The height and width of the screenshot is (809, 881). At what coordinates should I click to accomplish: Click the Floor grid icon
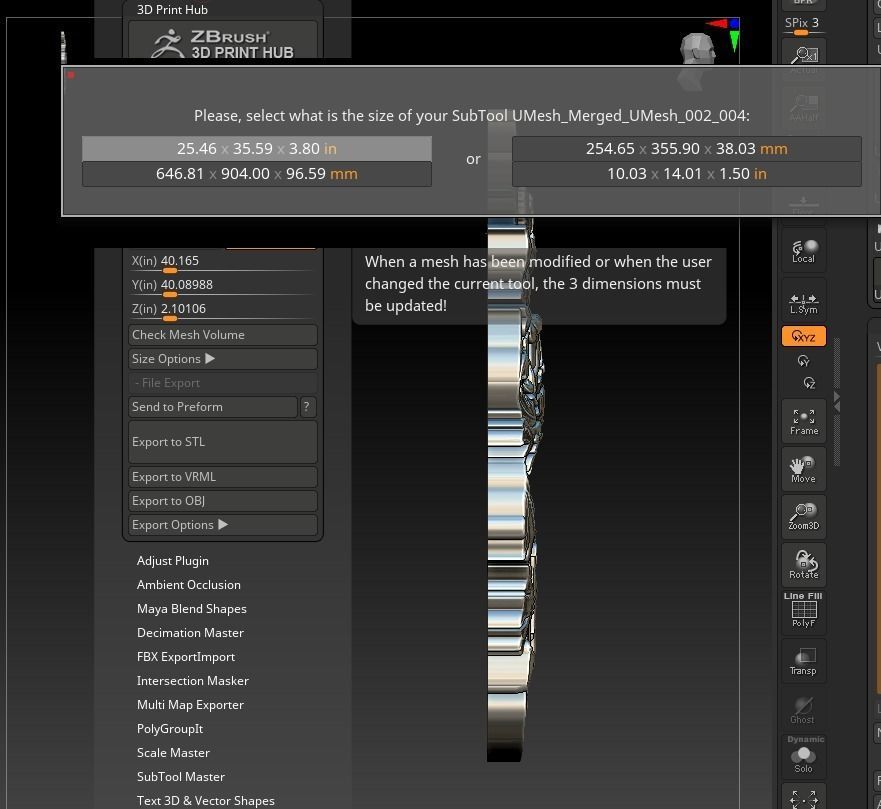[804, 204]
